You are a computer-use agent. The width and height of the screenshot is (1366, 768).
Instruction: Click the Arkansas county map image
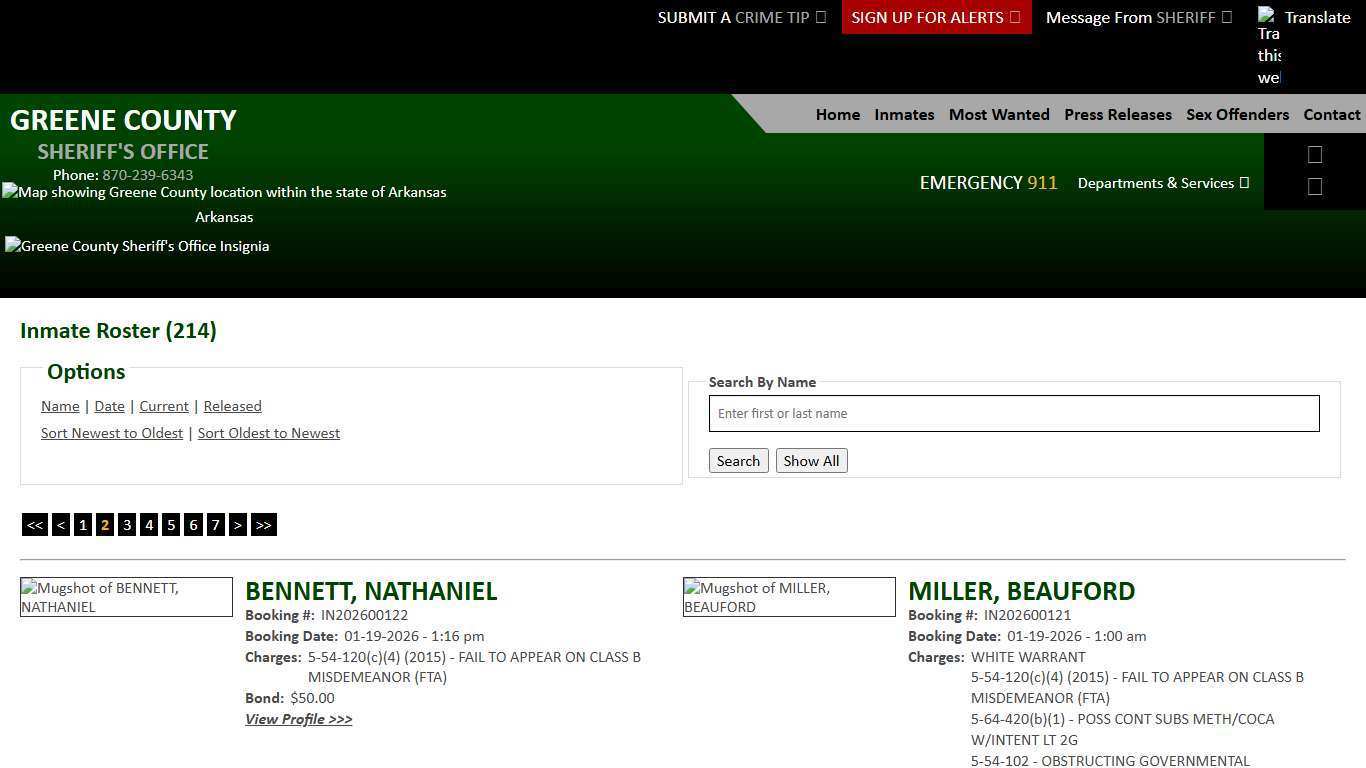(x=224, y=192)
